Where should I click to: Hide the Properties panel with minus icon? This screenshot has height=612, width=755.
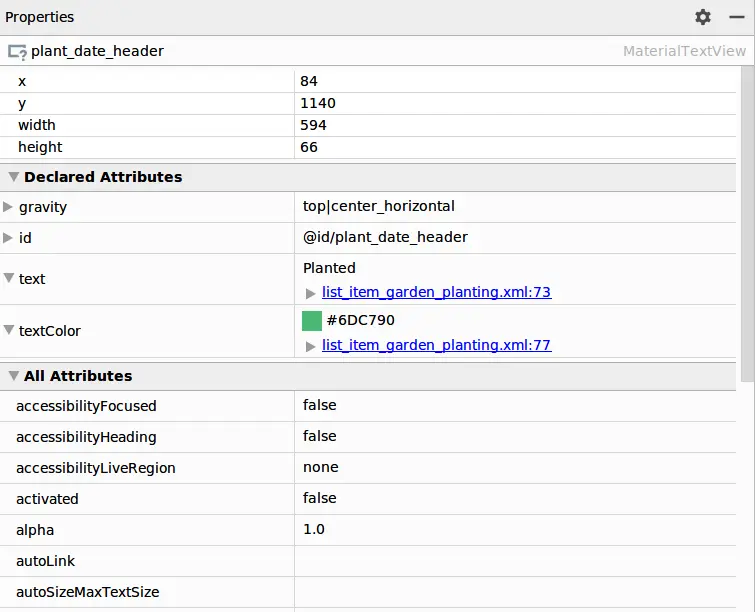pyautogui.click(x=737, y=17)
